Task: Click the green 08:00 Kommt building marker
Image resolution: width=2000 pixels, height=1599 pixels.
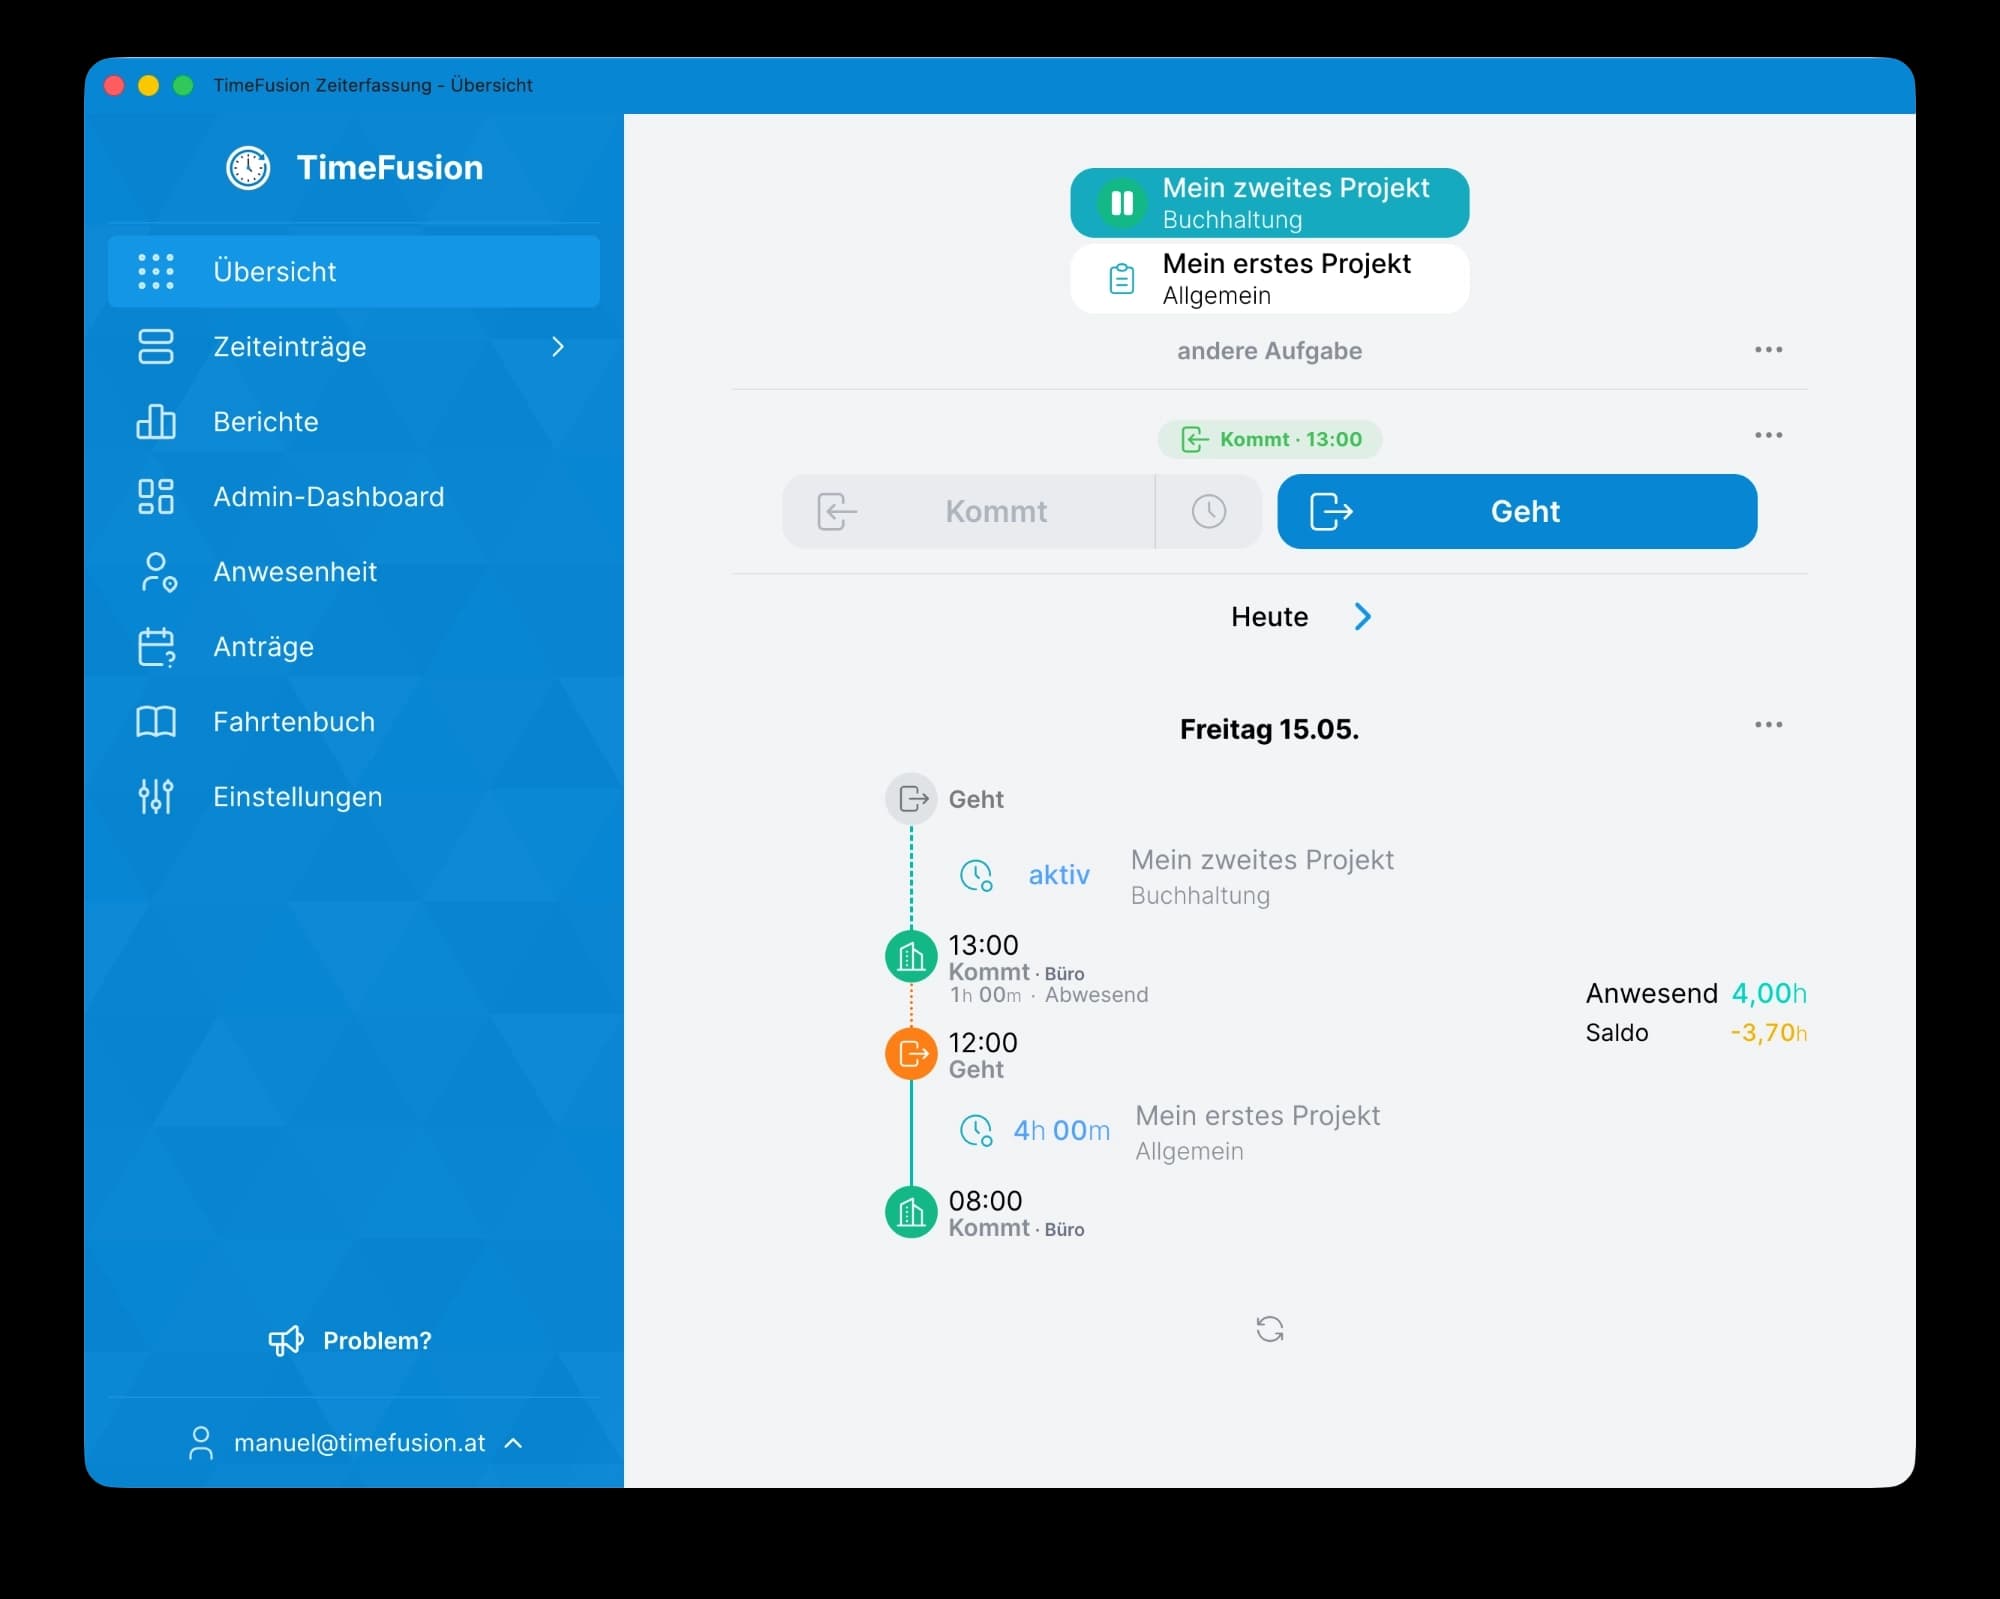Action: point(911,1212)
